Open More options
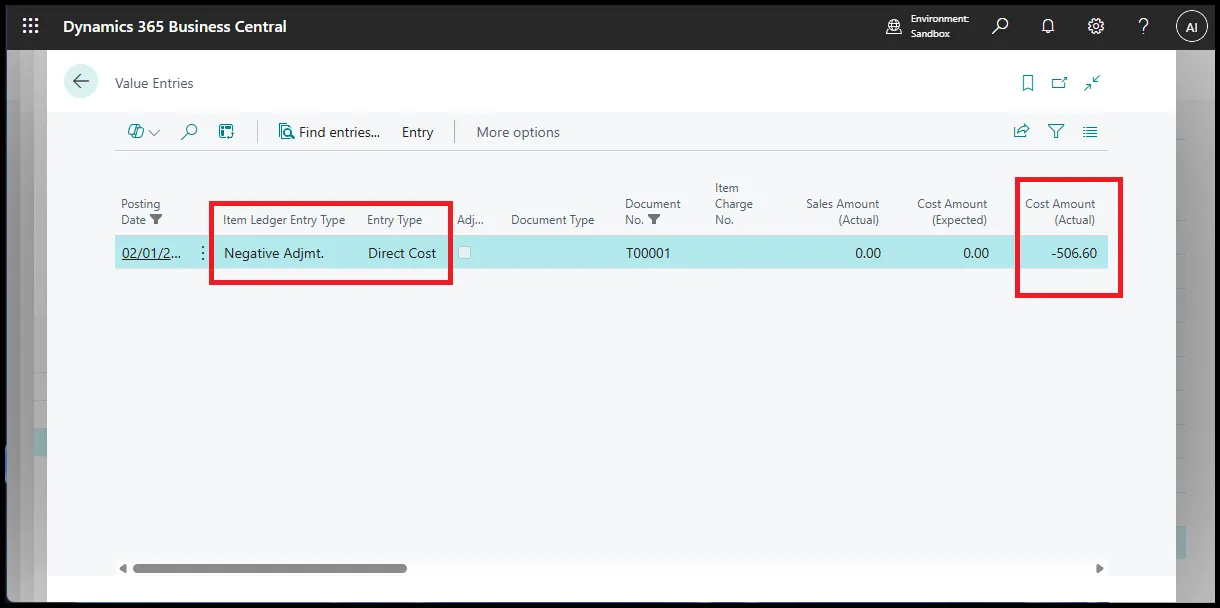The width and height of the screenshot is (1220, 608). point(518,132)
